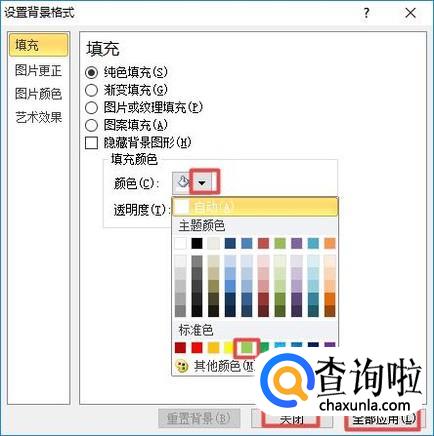Viewport: 434px width, 436px height.
Task: Choose red standard color swatch
Action: [197, 347]
